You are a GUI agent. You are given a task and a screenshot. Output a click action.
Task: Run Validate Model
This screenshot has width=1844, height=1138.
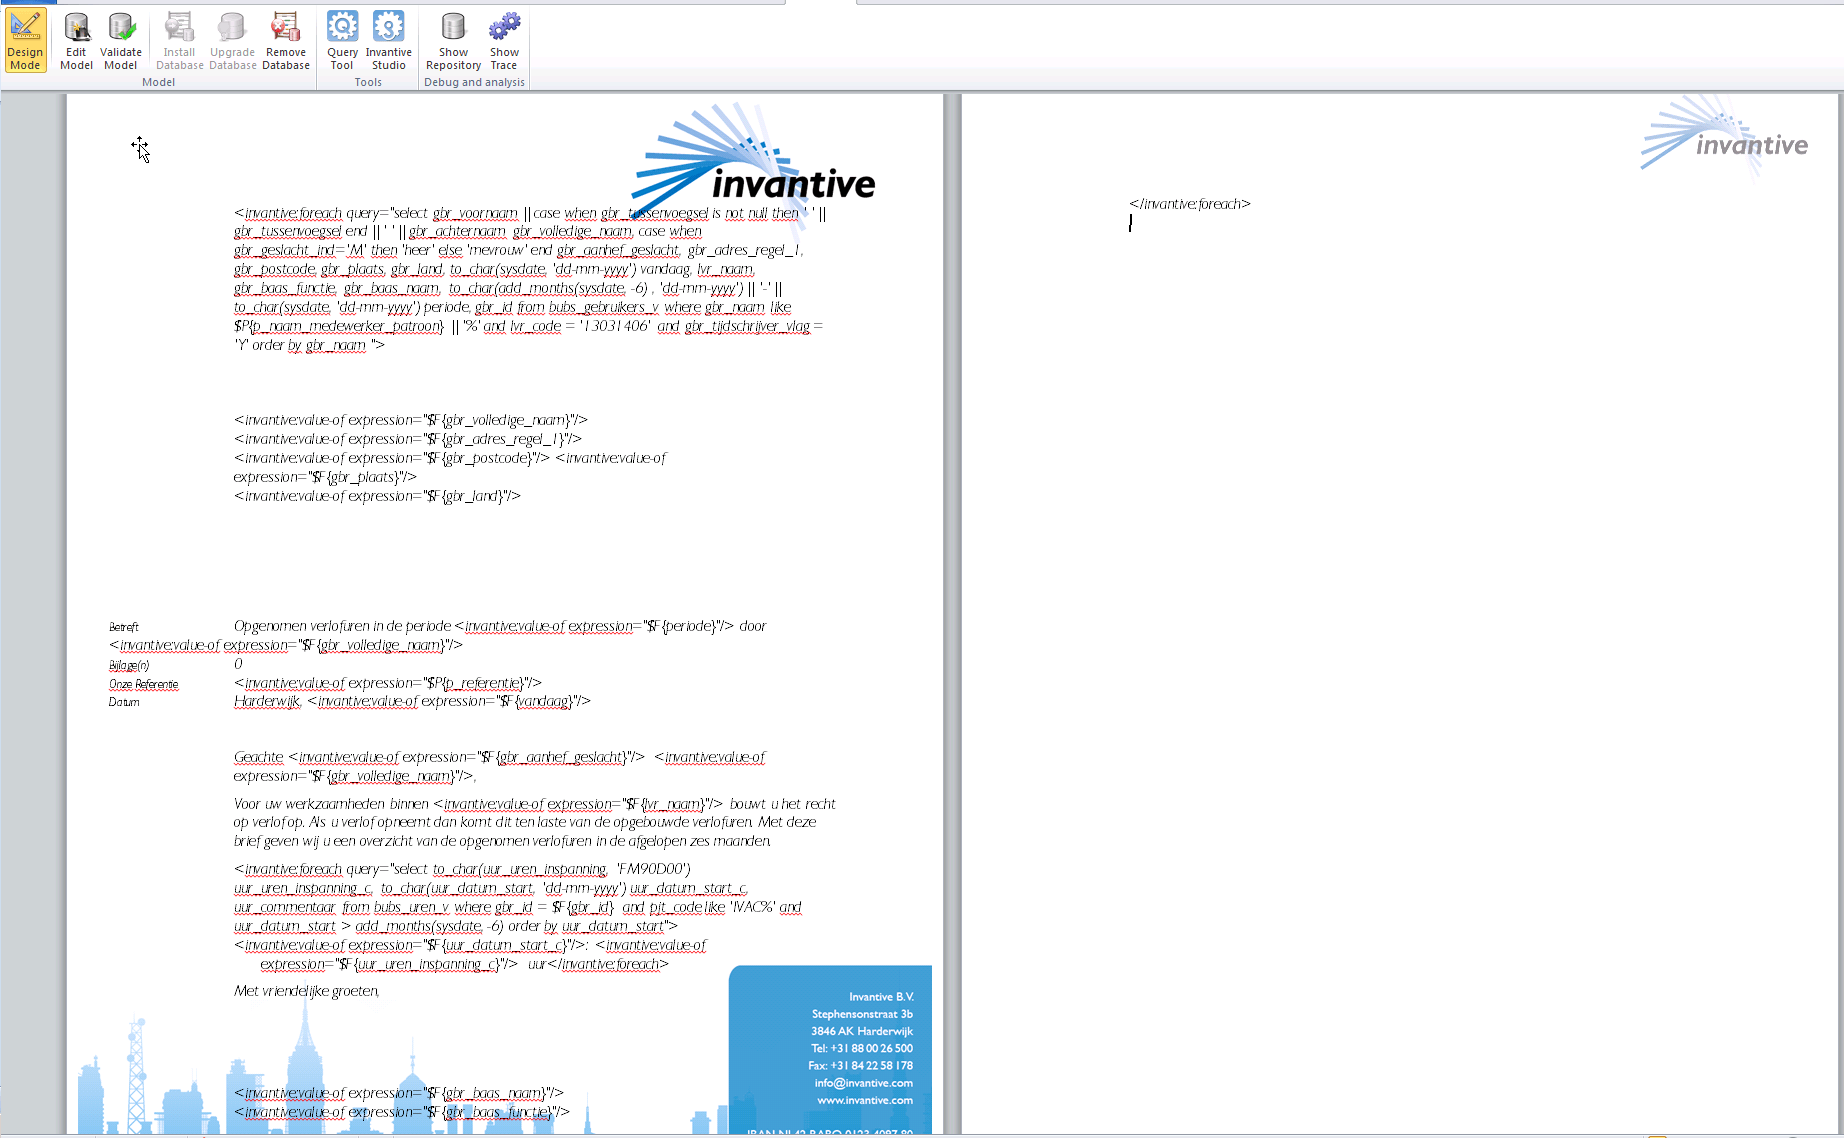121,41
